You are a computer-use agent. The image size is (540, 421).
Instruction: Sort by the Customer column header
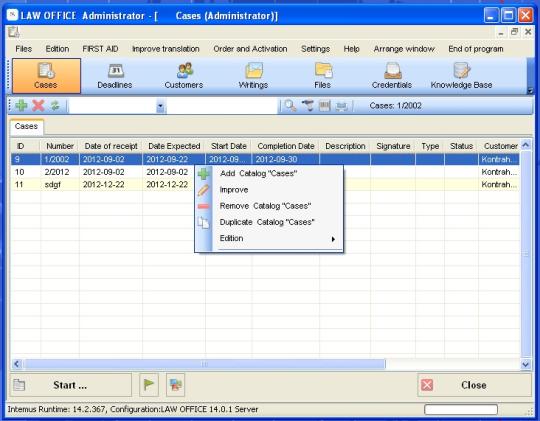tap(500, 146)
